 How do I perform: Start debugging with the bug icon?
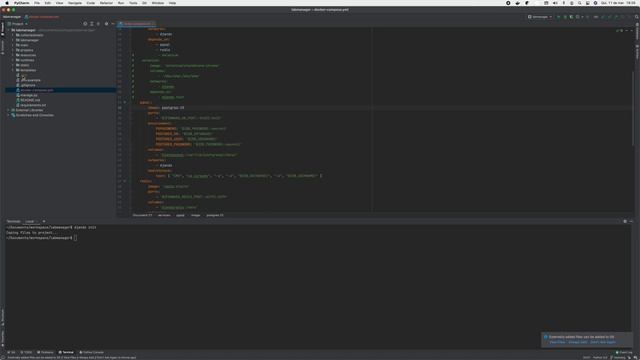[x=565, y=17]
